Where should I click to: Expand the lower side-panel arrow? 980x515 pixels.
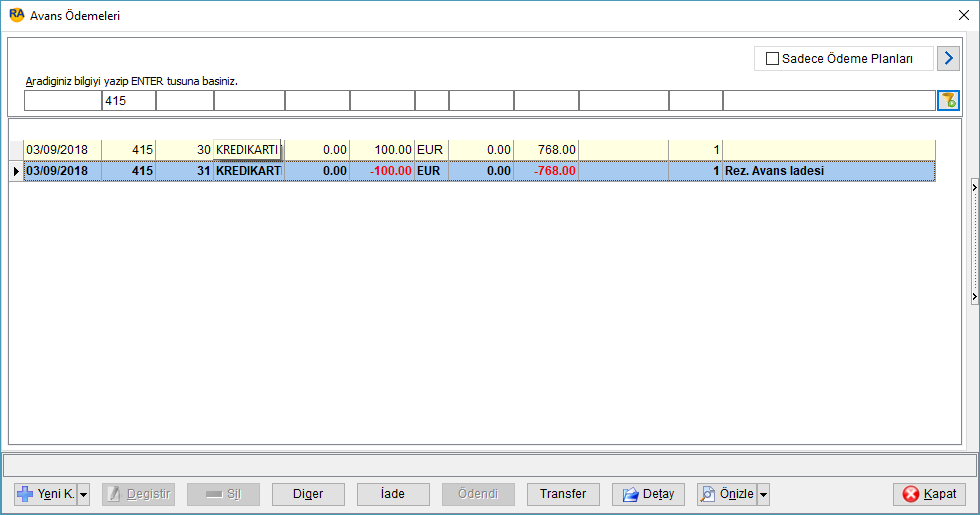pyautogui.click(x=974, y=296)
